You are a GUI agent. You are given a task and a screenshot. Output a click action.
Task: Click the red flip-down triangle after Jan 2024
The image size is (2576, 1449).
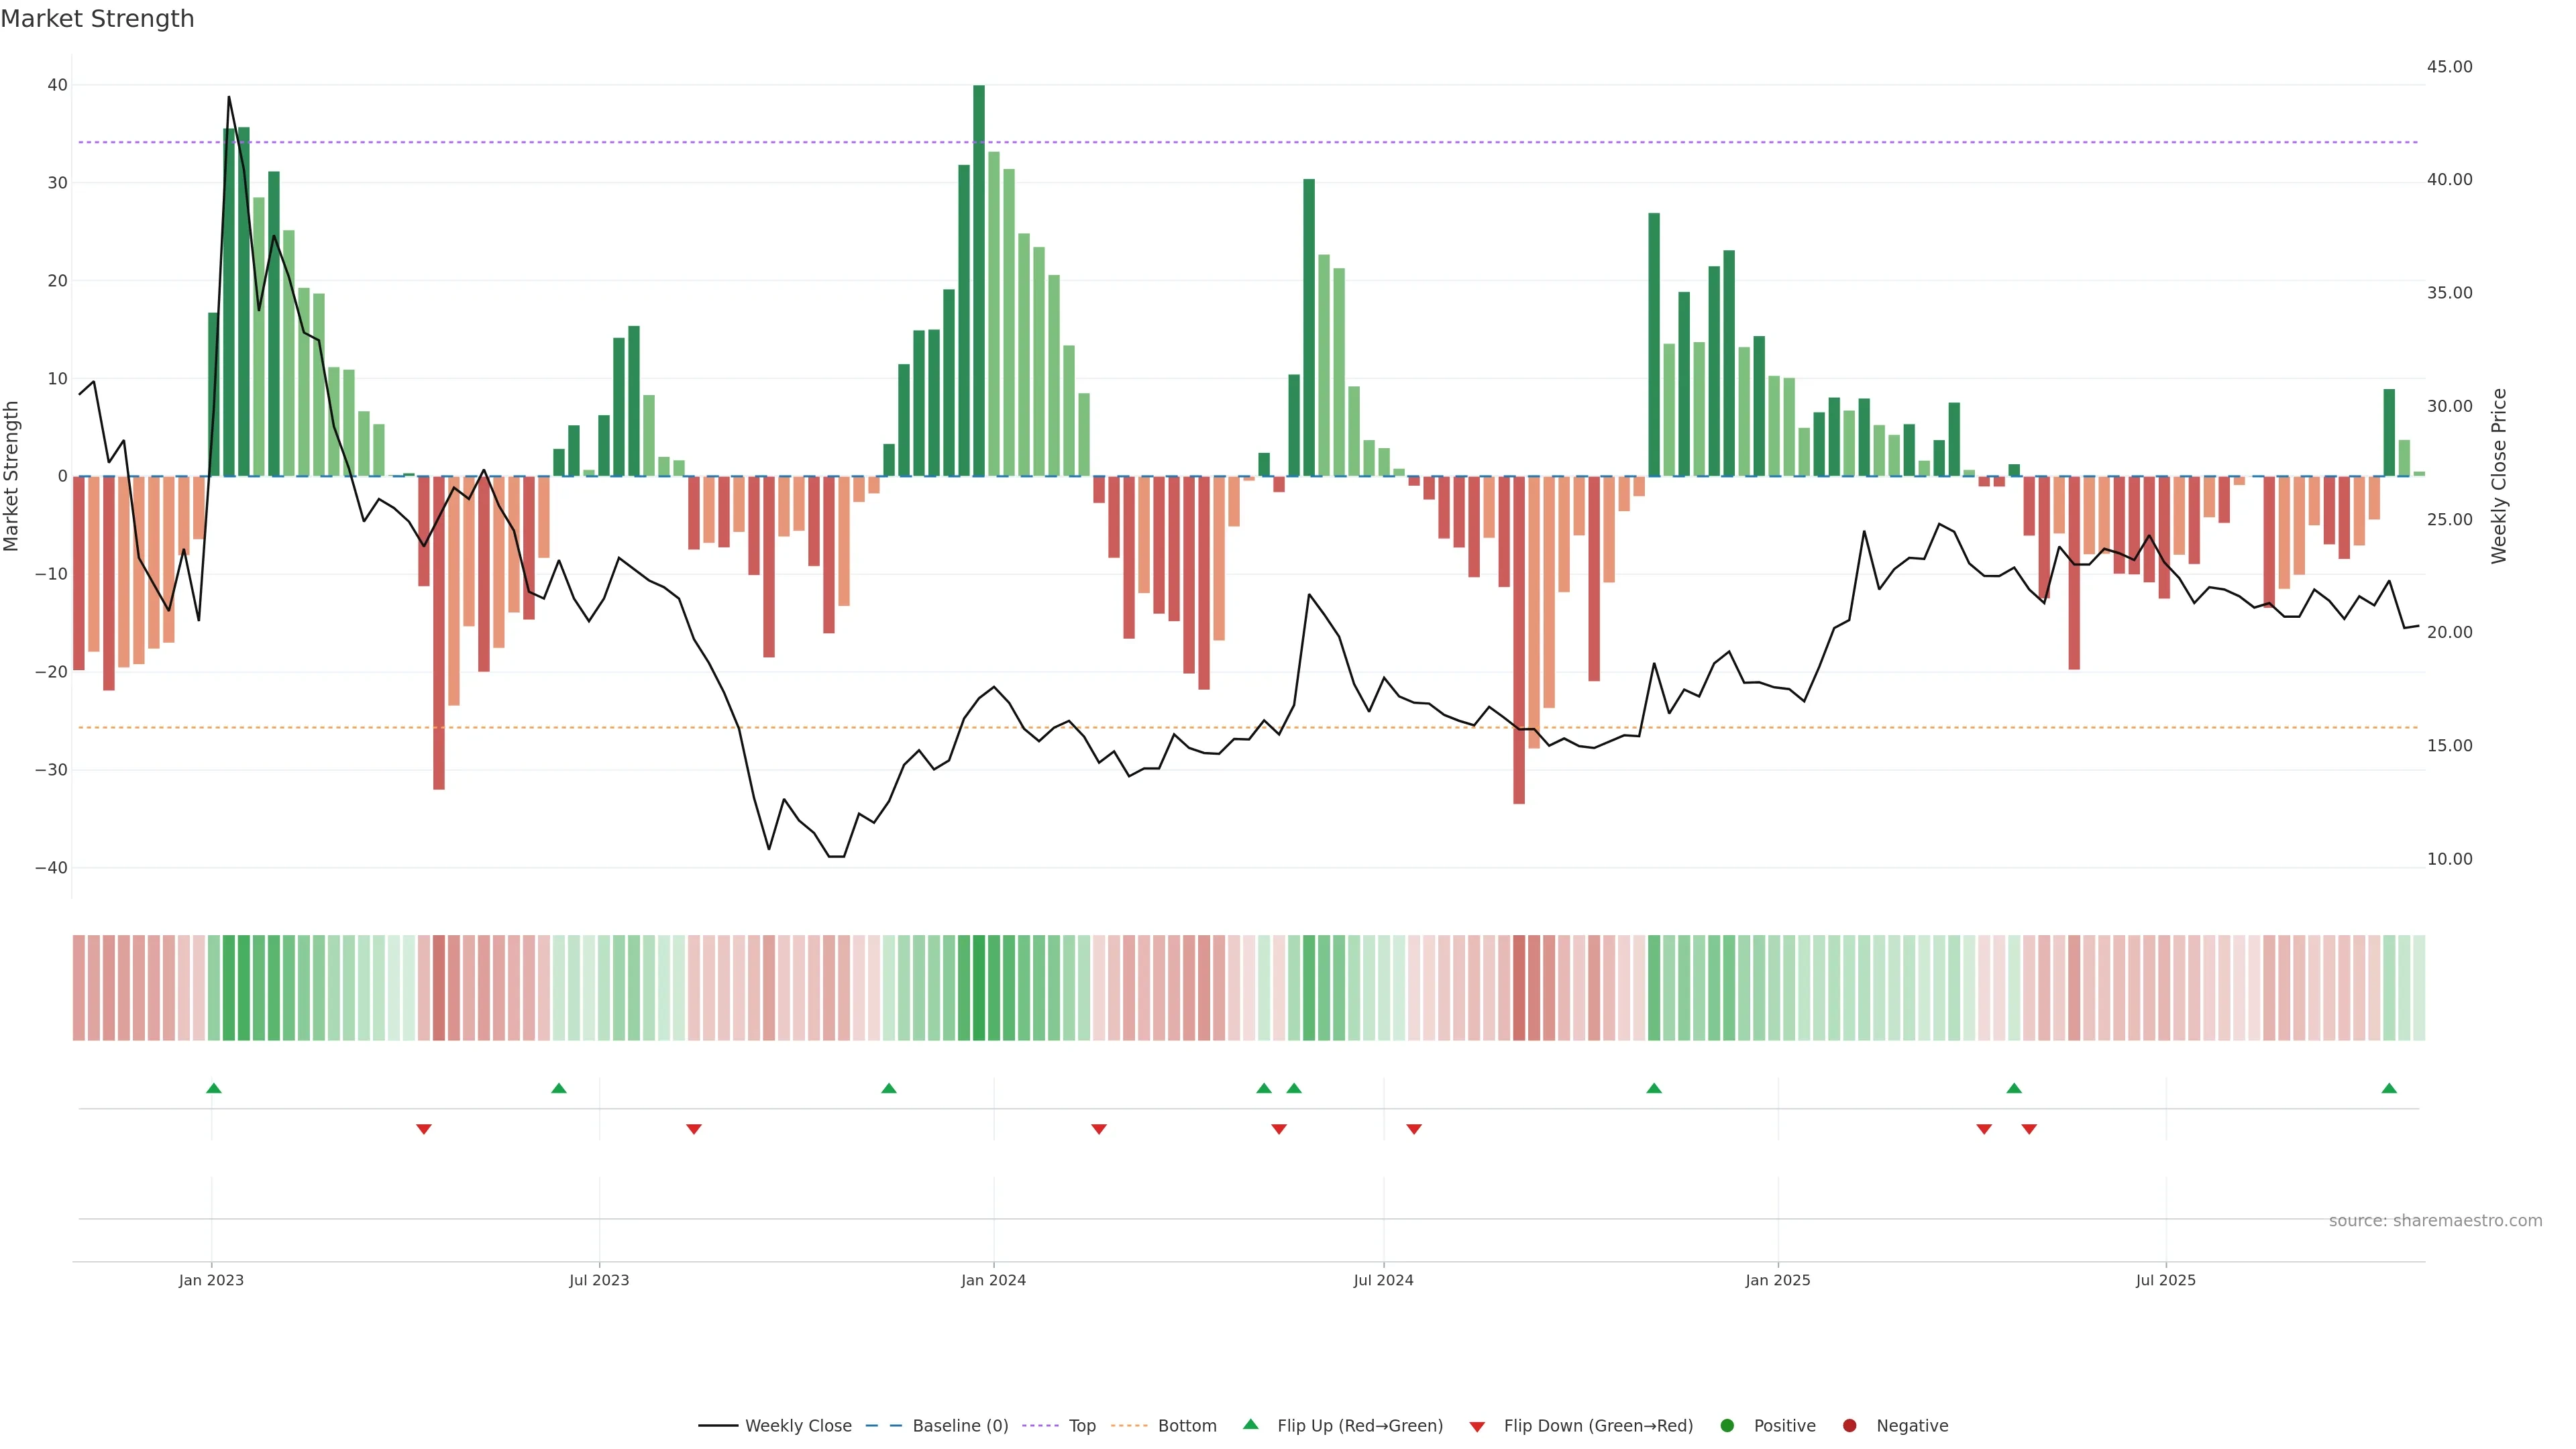coord(1099,1129)
